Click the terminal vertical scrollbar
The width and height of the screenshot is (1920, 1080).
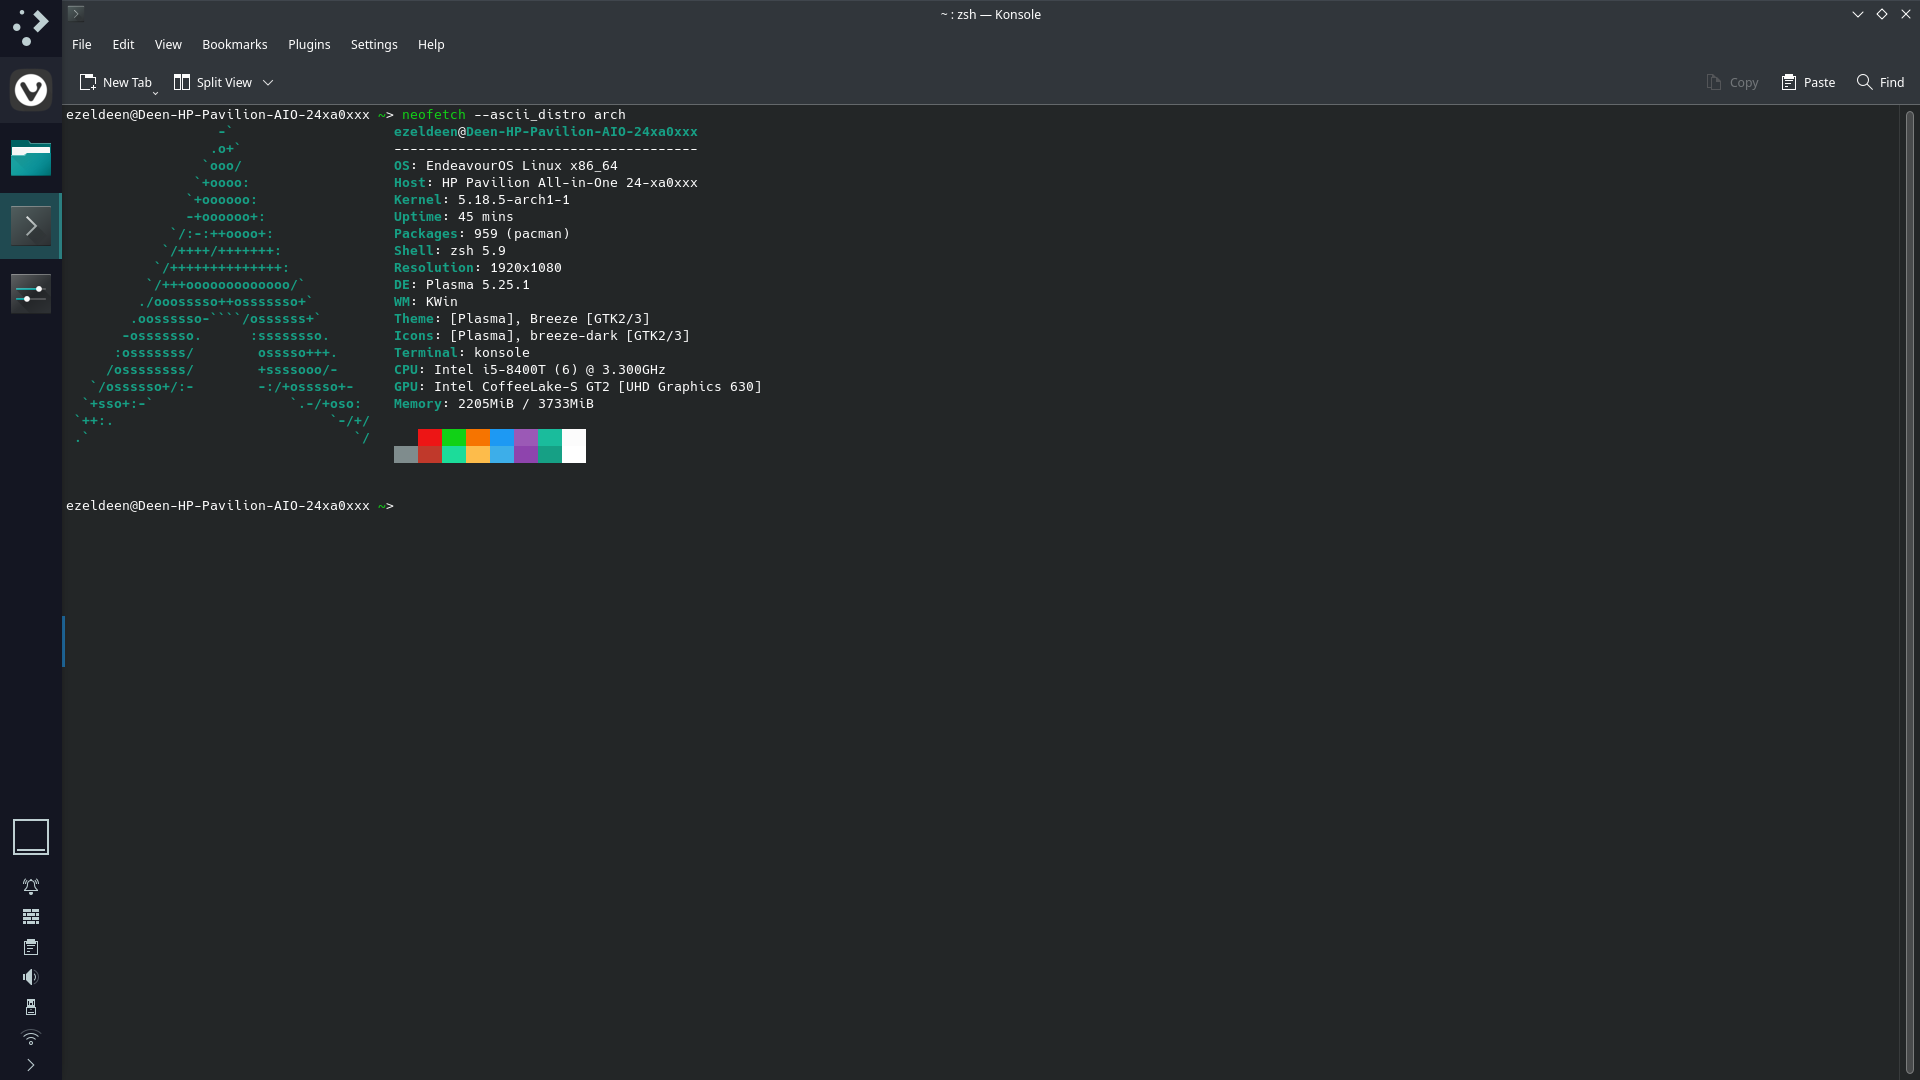click(1909, 590)
